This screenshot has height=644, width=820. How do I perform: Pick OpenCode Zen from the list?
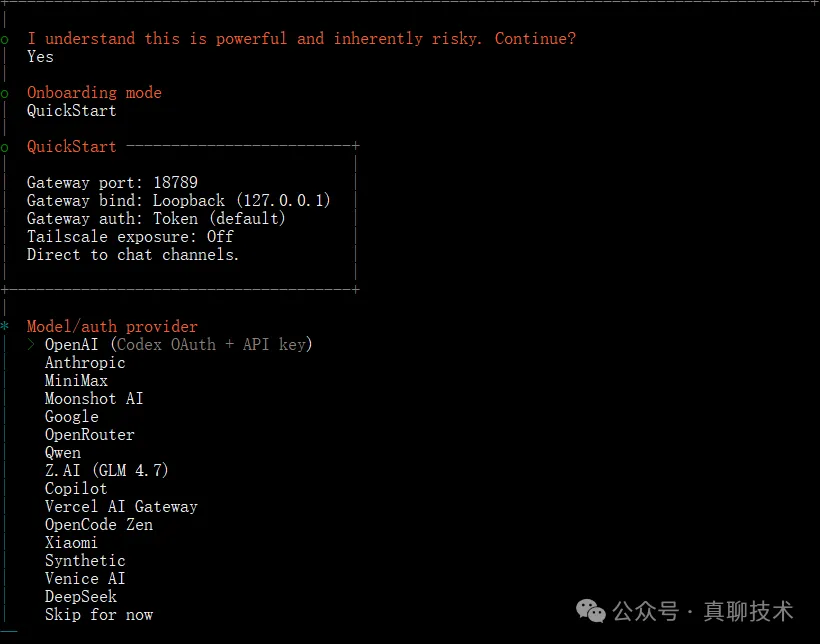pos(98,525)
